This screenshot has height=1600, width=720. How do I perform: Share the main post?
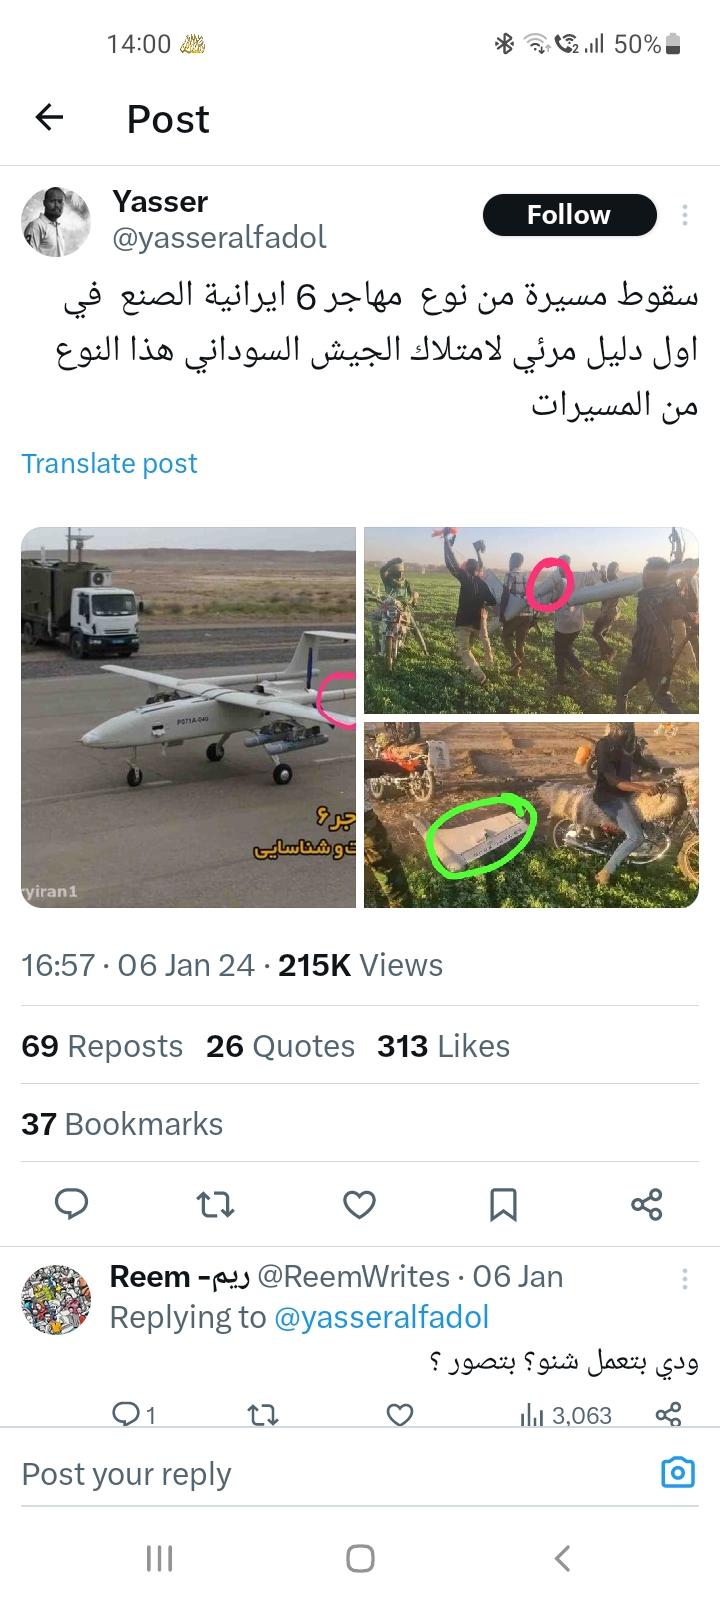(x=647, y=1204)
